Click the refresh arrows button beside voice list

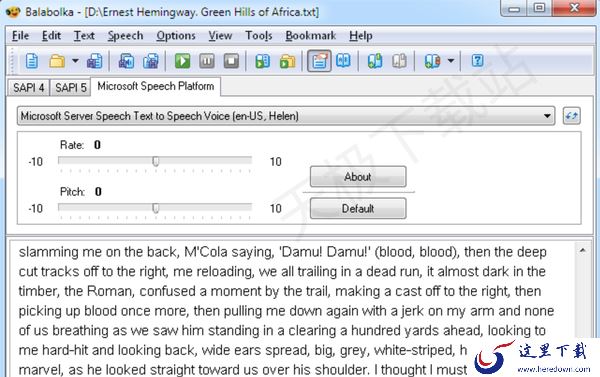coord(571,116)
